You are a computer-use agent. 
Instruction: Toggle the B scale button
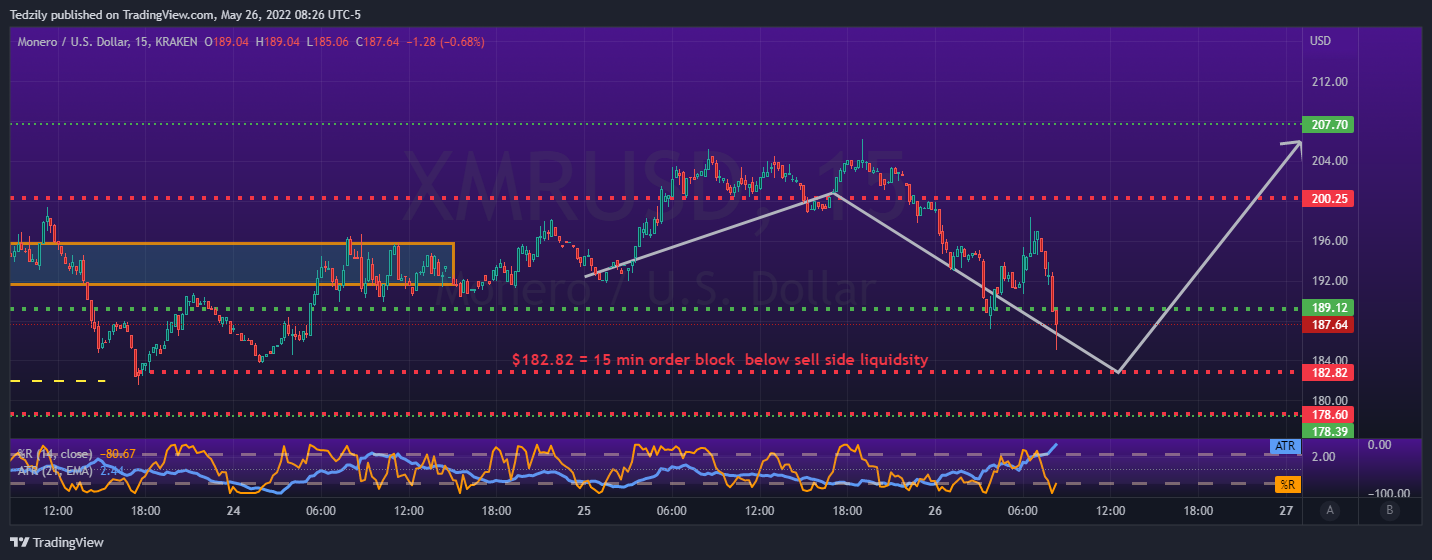click(x=1389, y=511)
